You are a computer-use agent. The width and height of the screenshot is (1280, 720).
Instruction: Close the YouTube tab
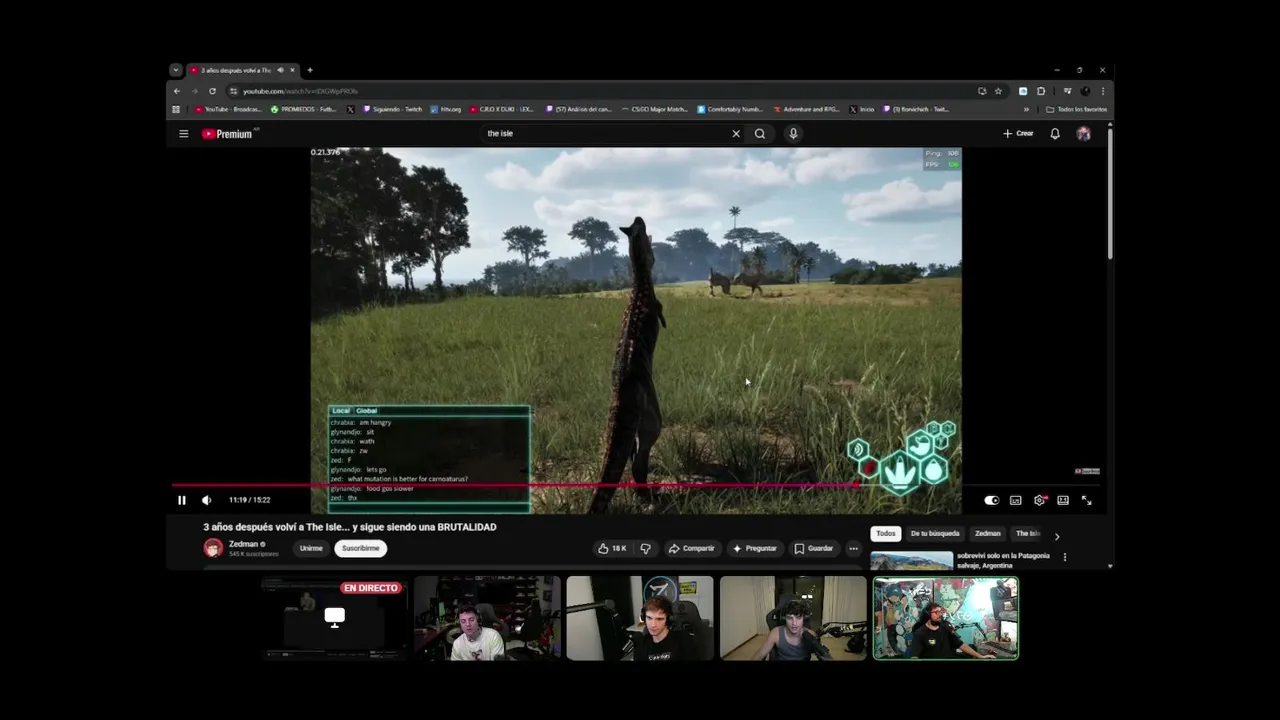point(292,70)
